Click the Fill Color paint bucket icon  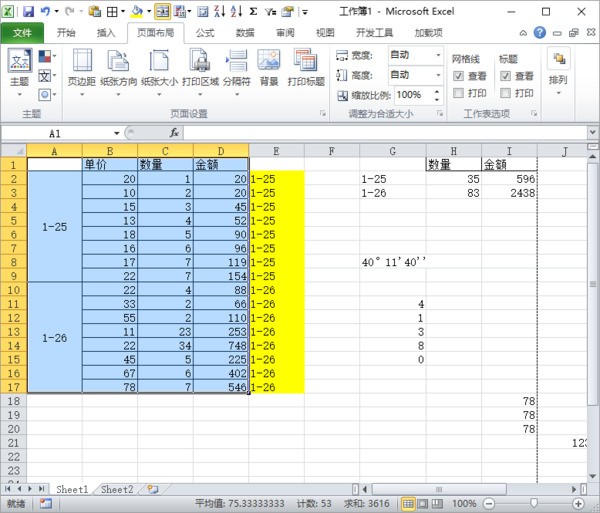pyautogui.click(x=137, y=12)
